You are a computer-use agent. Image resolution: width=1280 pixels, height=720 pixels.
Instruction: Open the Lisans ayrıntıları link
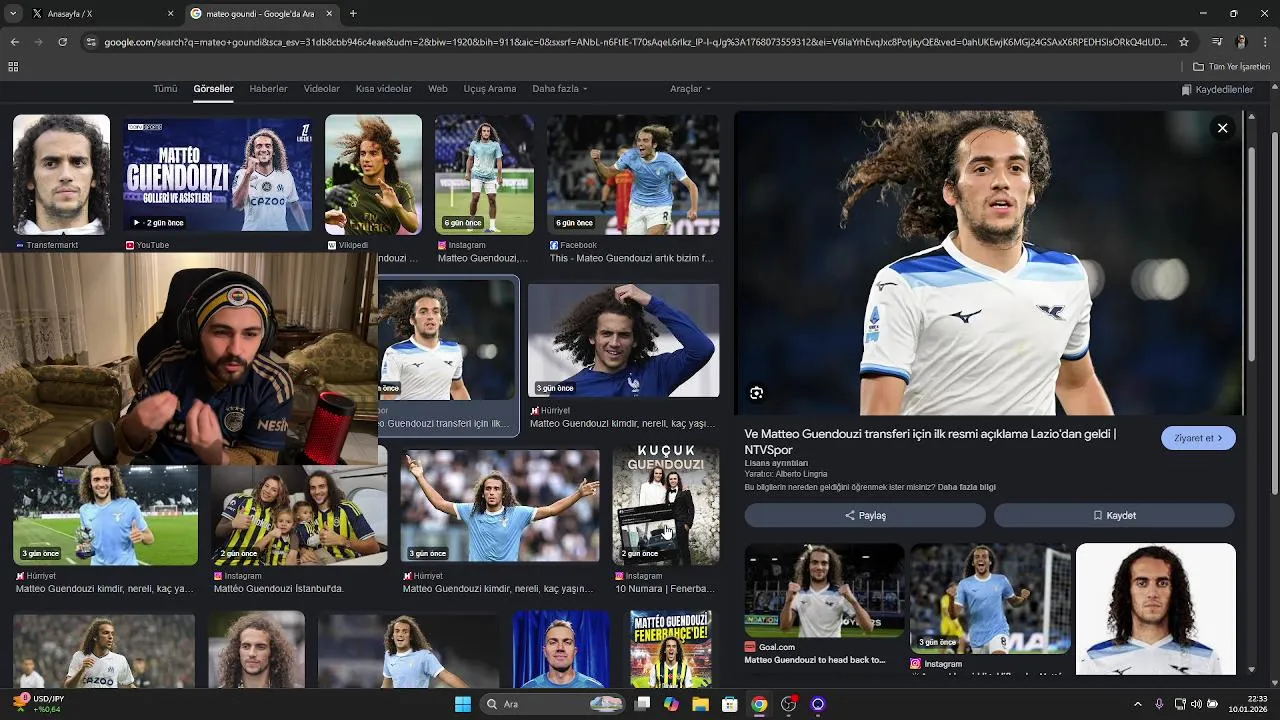[776, 463]
